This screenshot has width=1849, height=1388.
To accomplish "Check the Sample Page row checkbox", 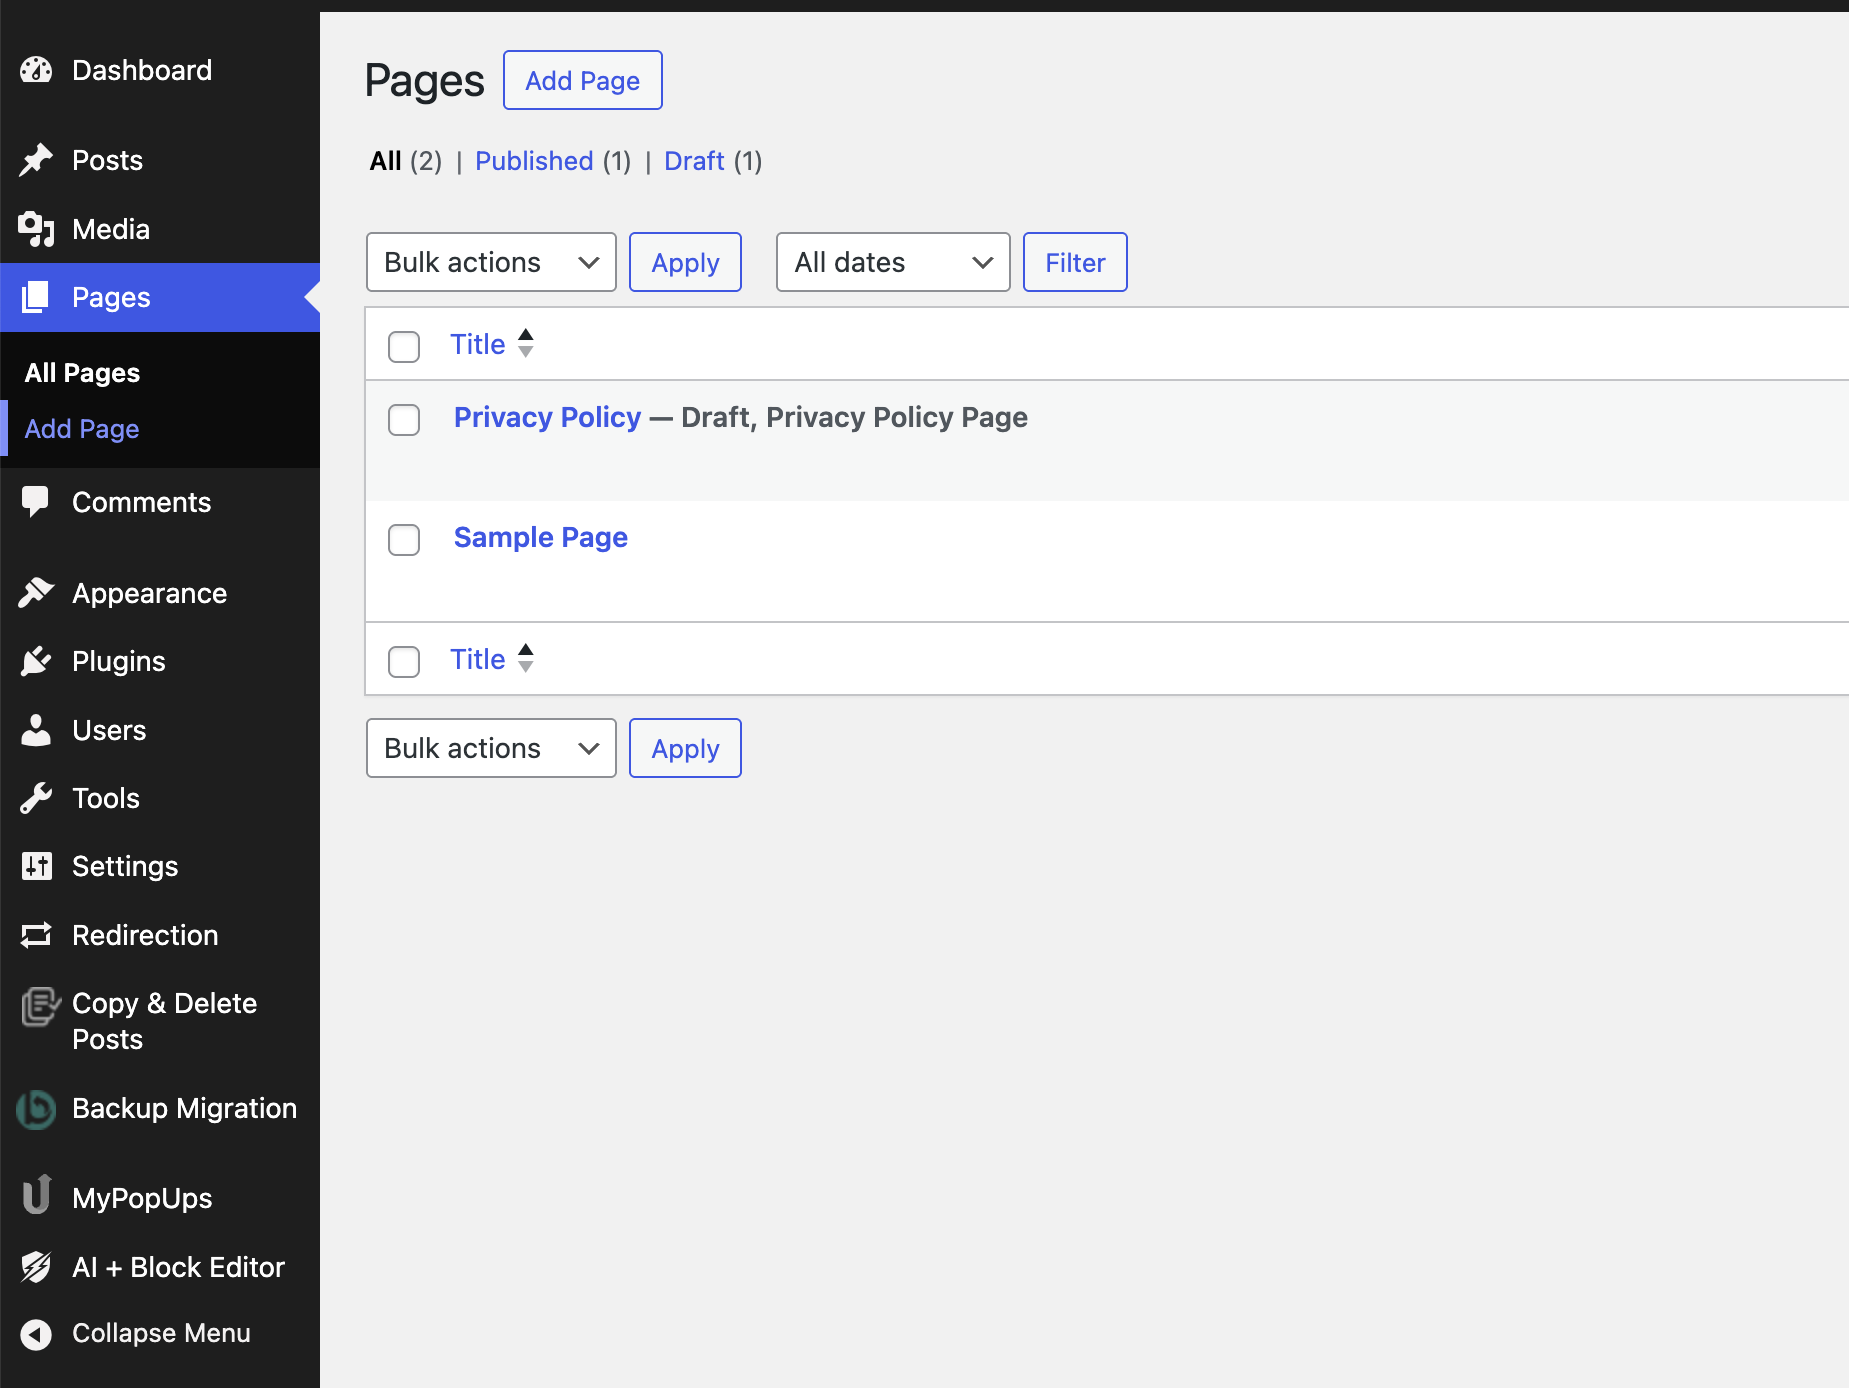I will point(404,540).
